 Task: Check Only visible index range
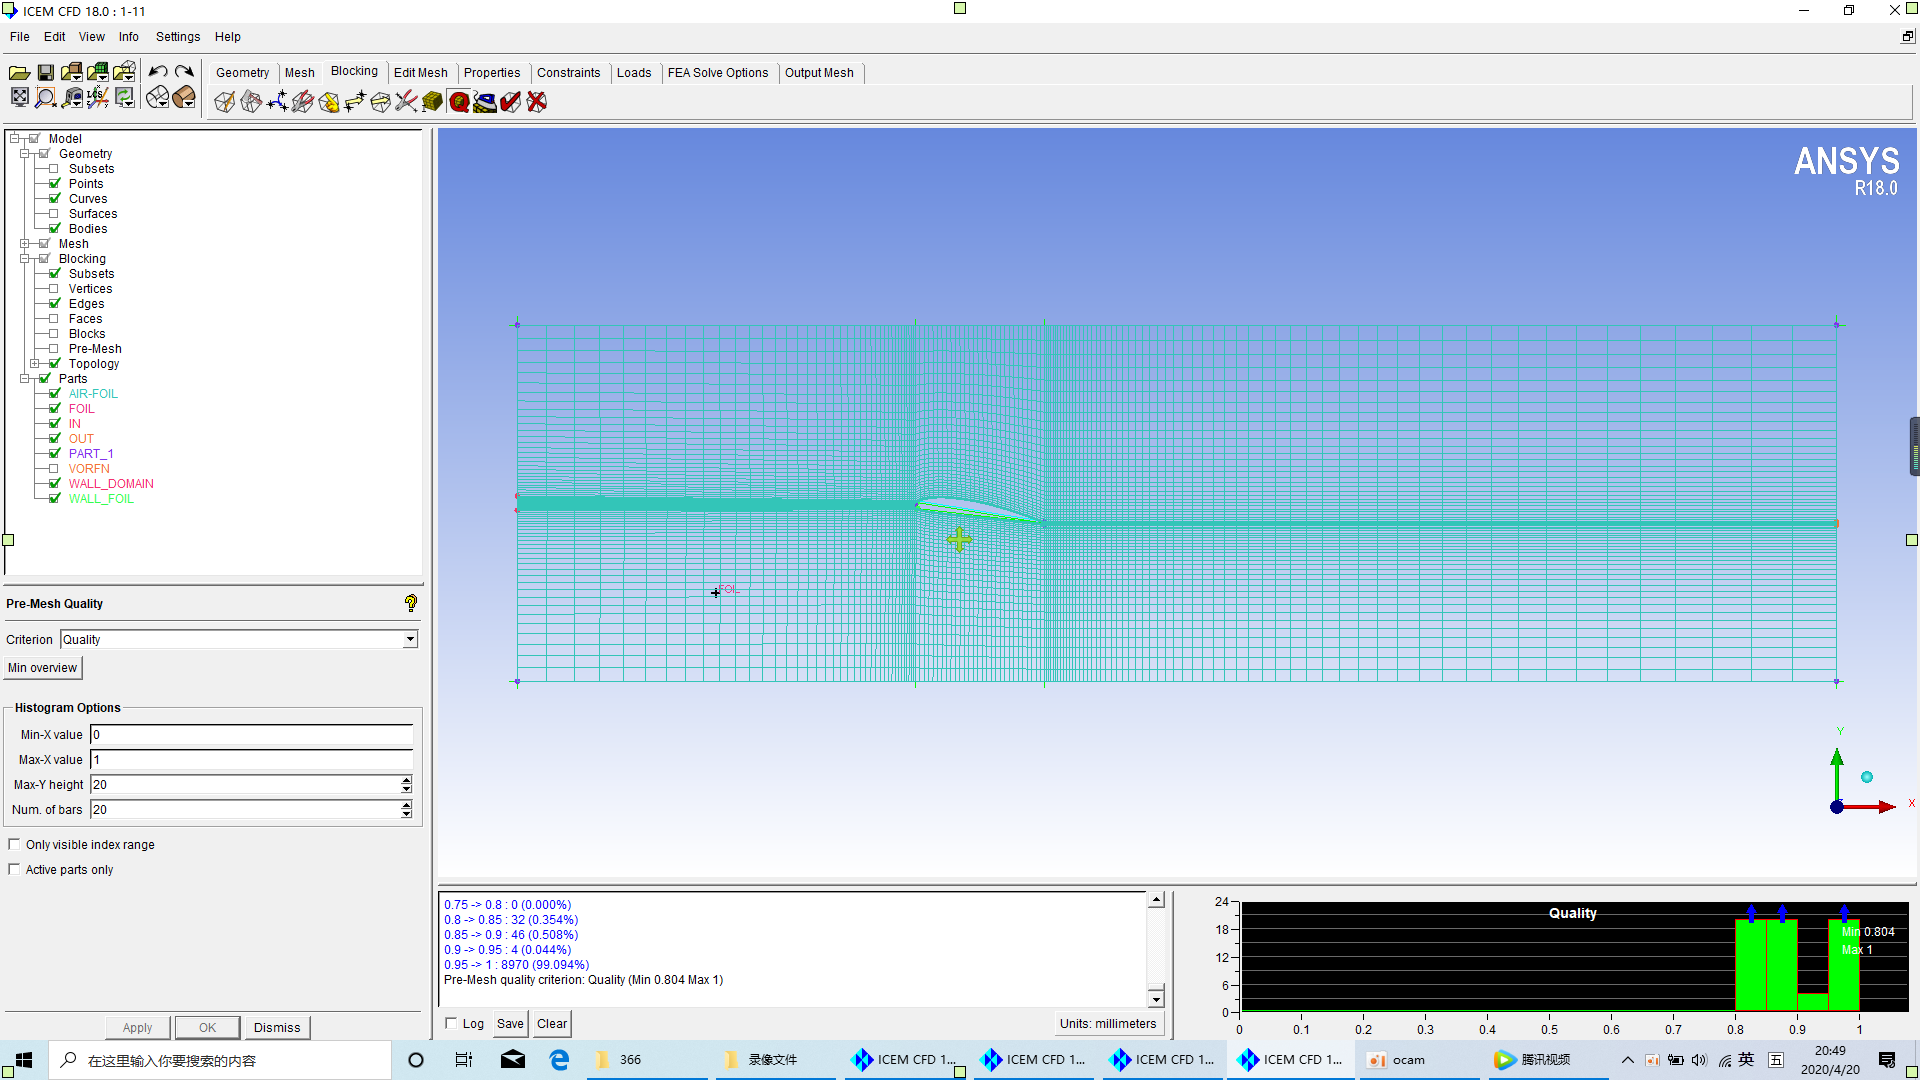(x=14, y=844)
